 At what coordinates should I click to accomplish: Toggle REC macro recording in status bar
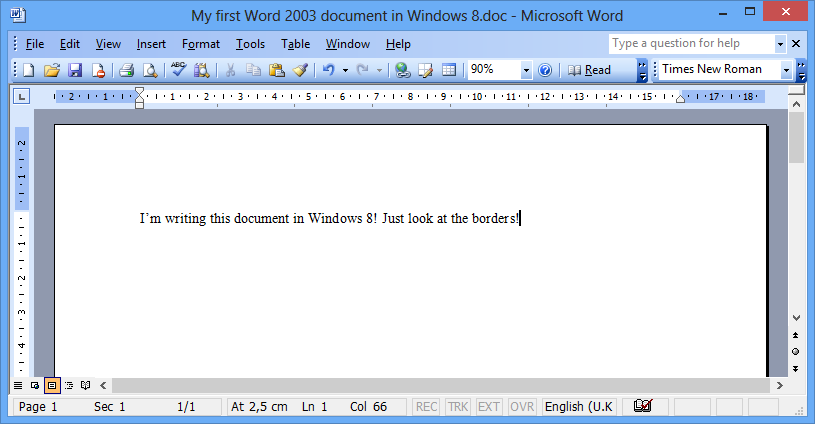coord(426,407)
